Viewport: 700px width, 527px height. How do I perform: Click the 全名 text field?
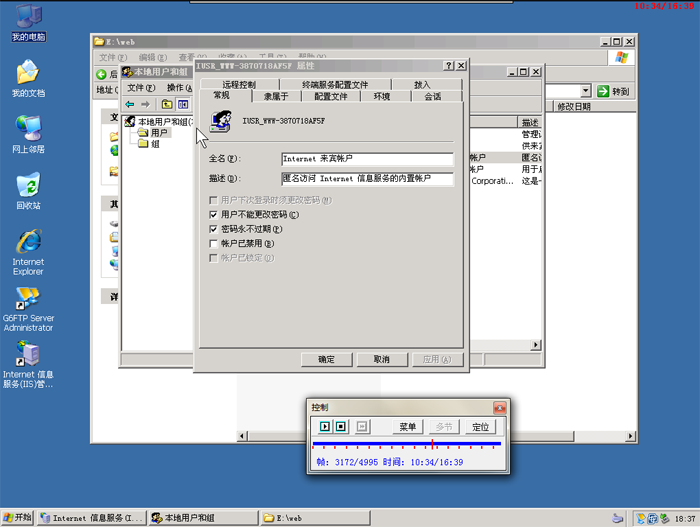pos(367,159)
